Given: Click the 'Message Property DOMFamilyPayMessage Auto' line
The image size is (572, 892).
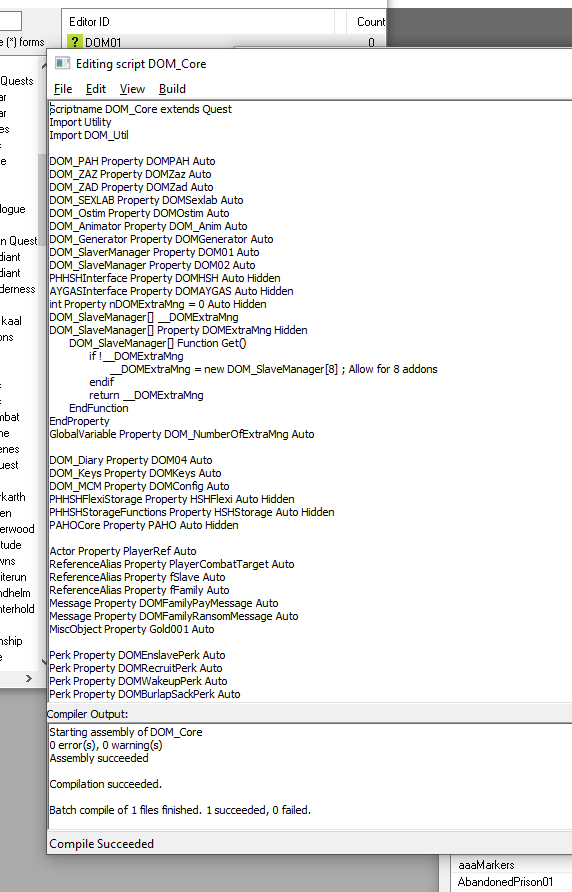Looking at the screenshot, I should 164,604.
